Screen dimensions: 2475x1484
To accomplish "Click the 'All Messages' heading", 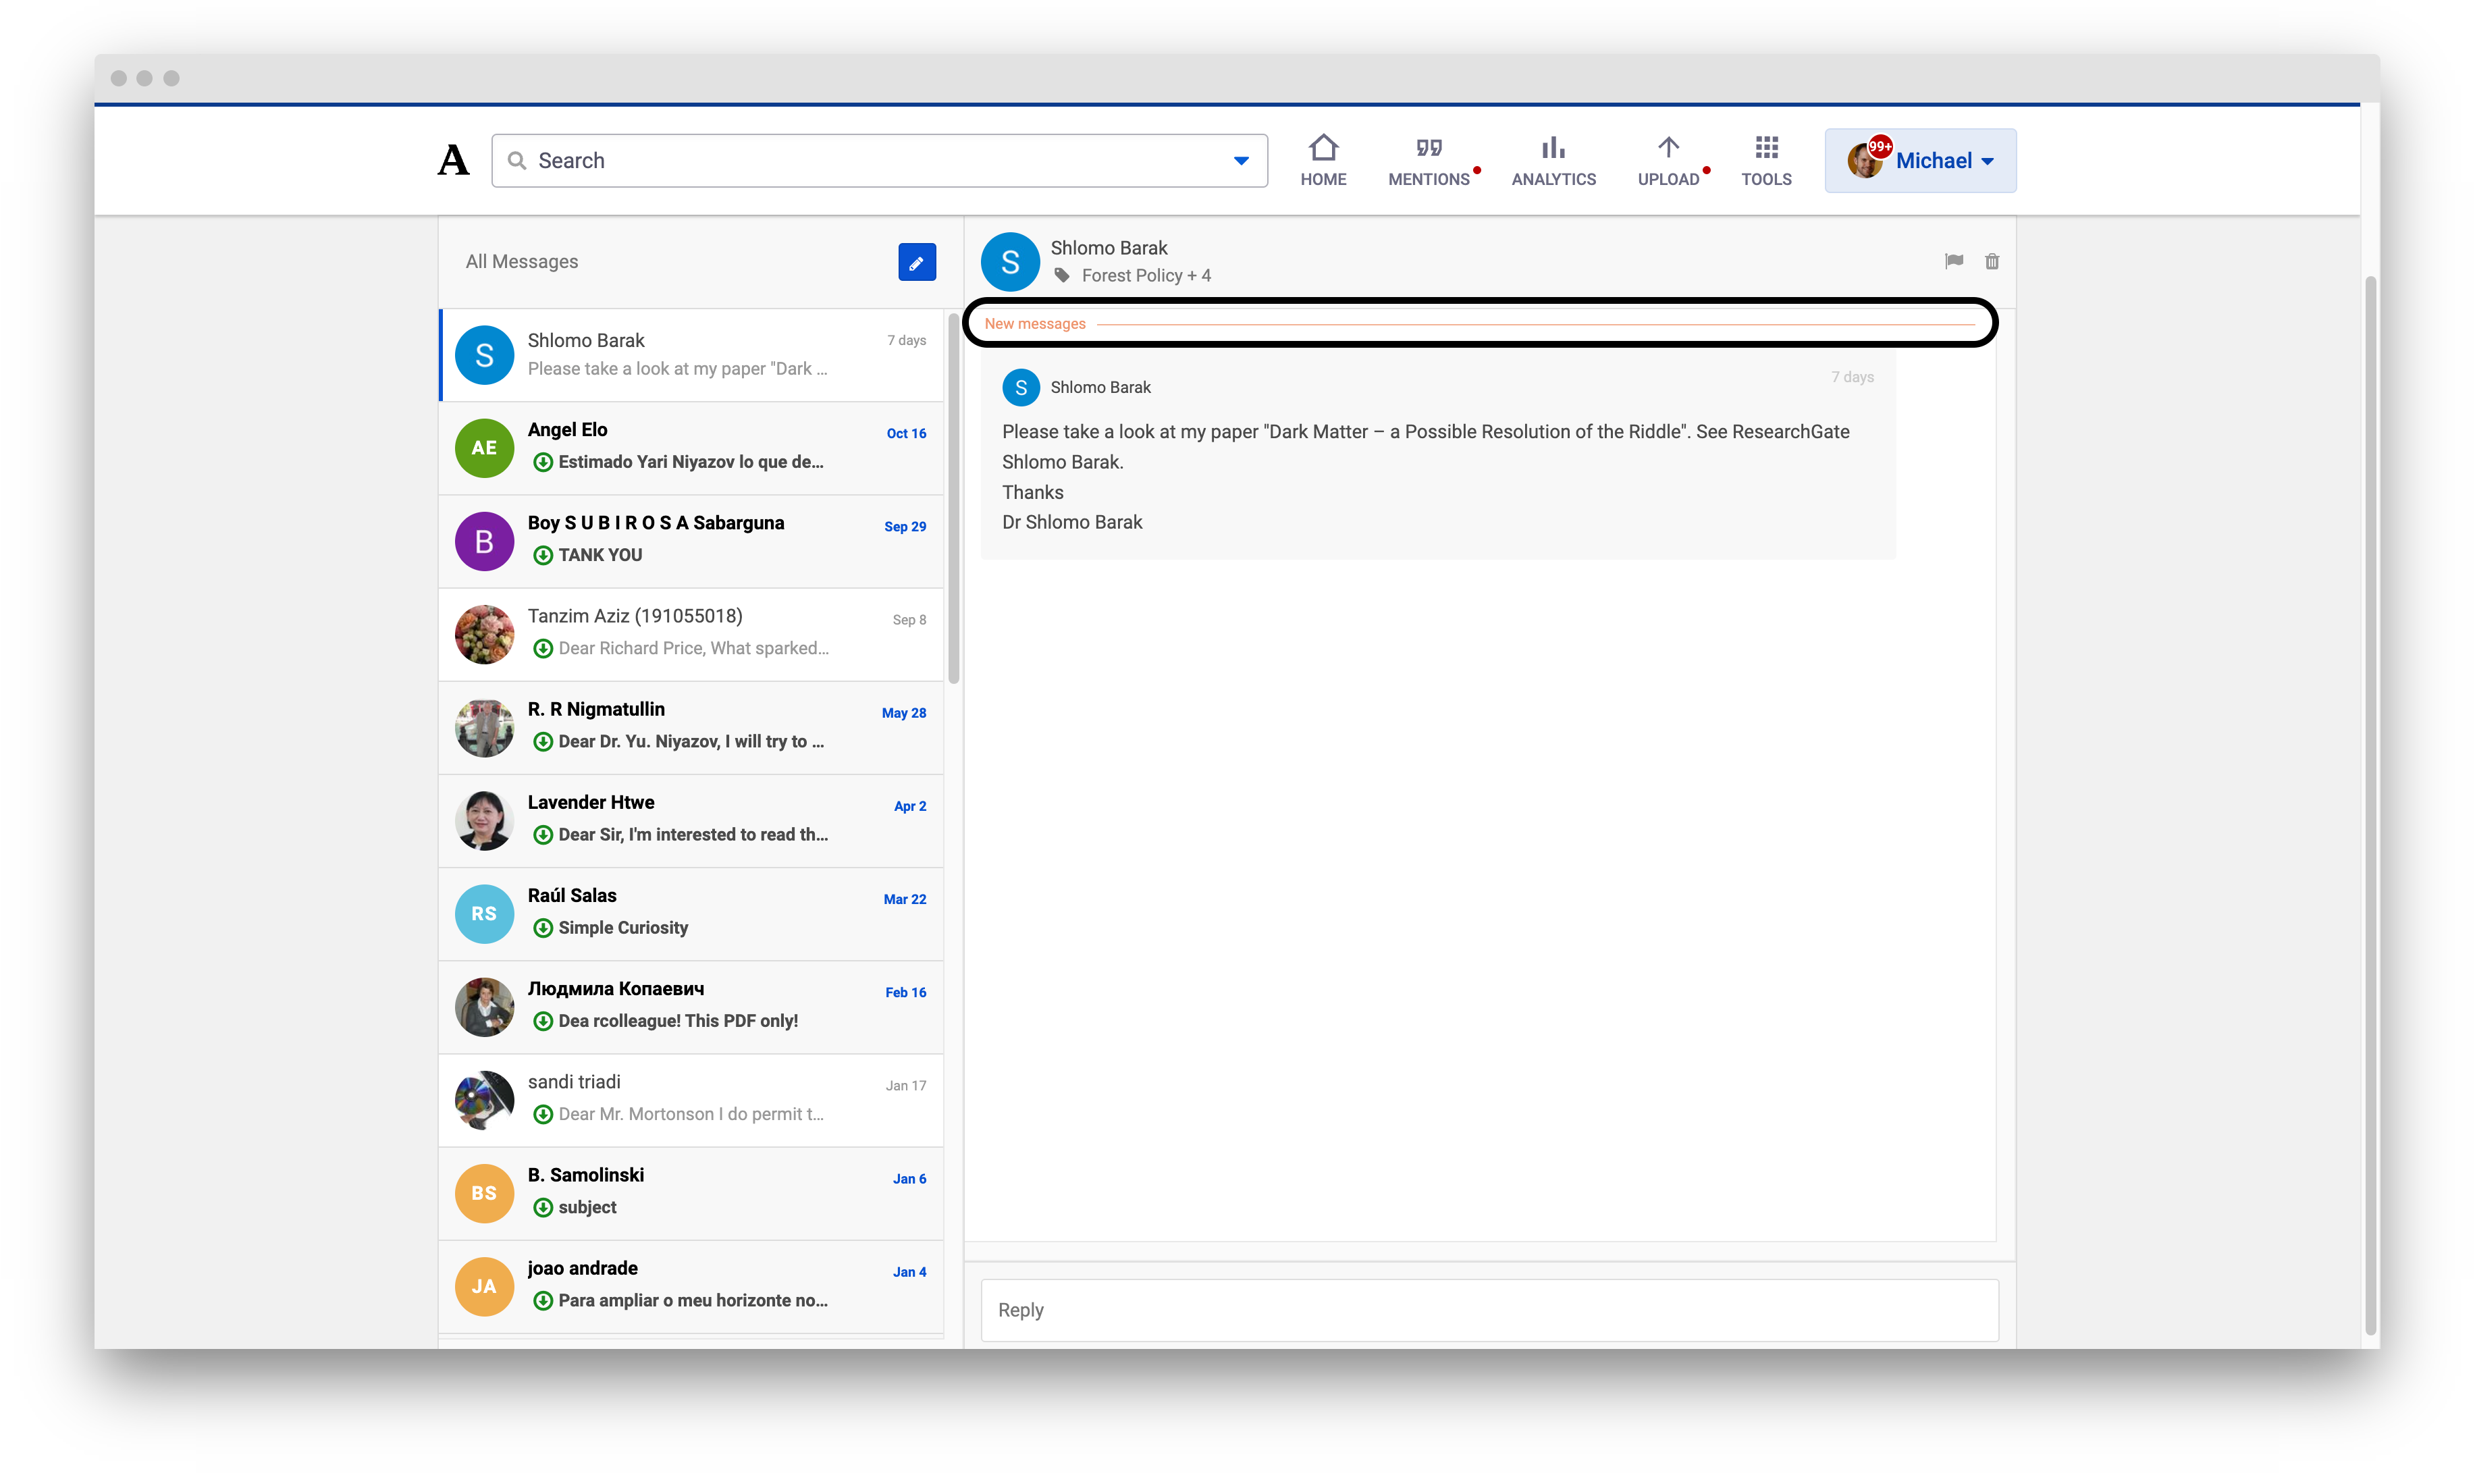I will (521, 261).
